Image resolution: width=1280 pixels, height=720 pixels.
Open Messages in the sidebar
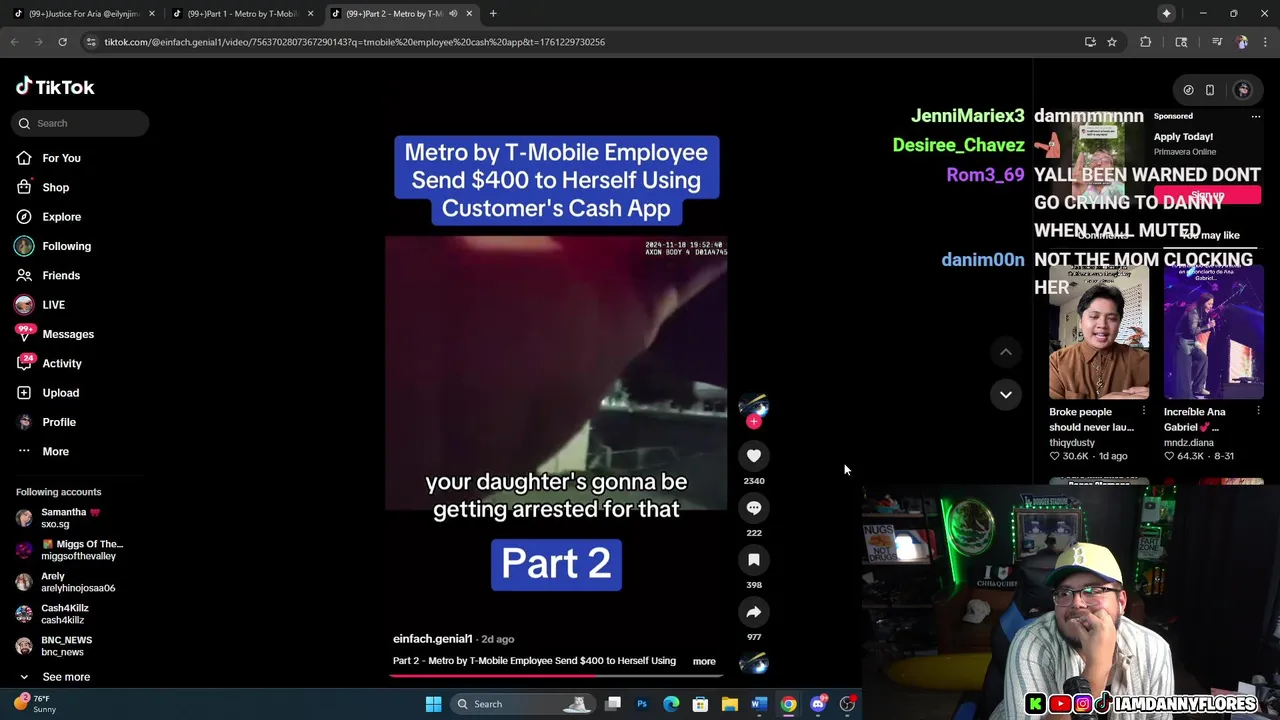(68, 334)
